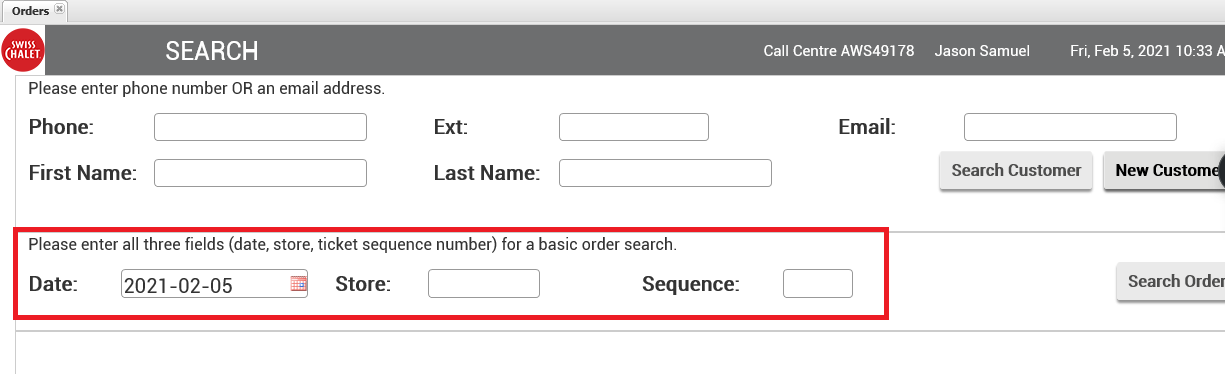Focus the First Name field
This screenshot has height=374, width=1225.
pyautogui.click(x=260, y=173)
